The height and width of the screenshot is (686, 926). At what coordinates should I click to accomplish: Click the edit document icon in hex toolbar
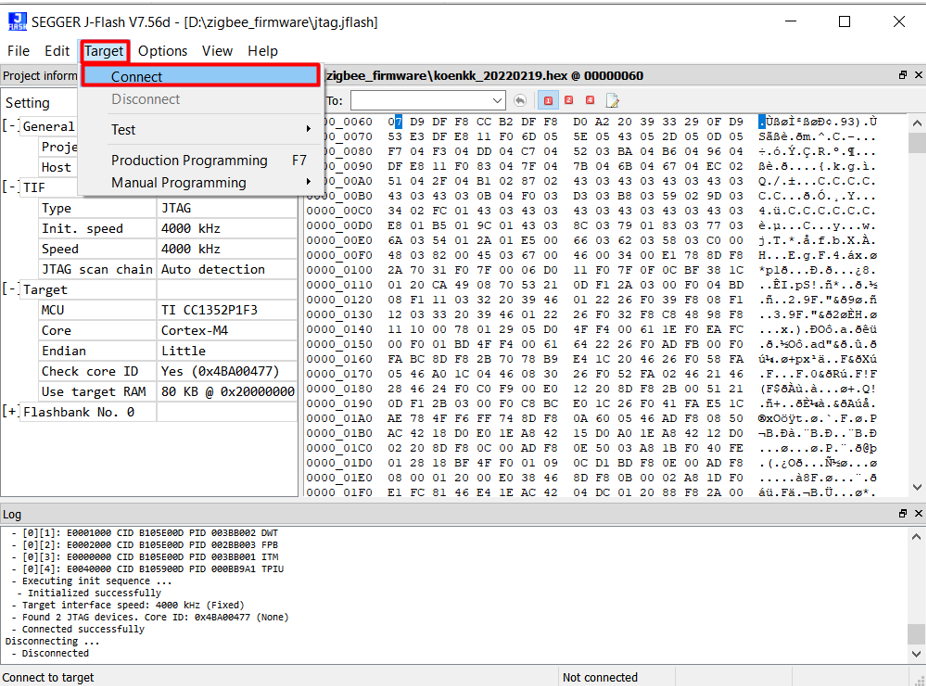pos(612,101)
